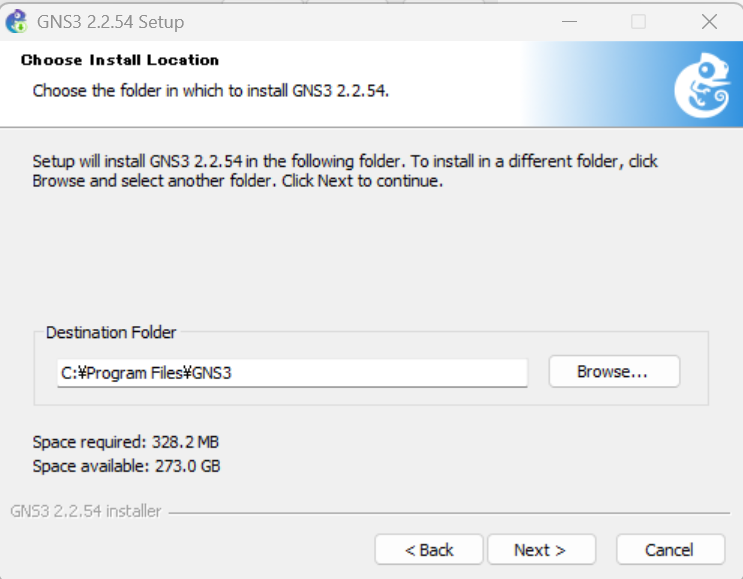743x579 pixels.
Task: Close the GNS3 2.2.54 Setup window
Action: coord(709,21)
